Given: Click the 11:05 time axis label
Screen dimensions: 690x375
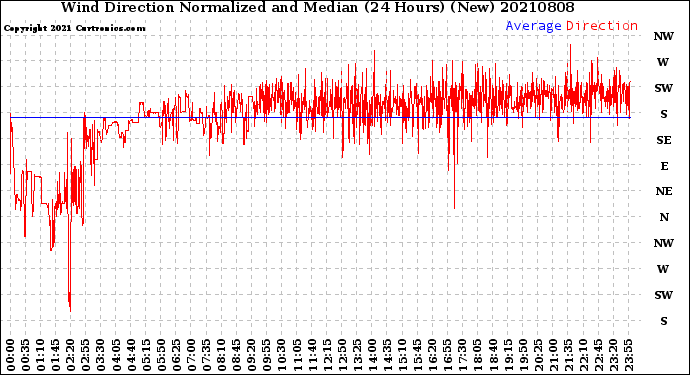Looking at the screenshot, I should [x=297, y=355].
